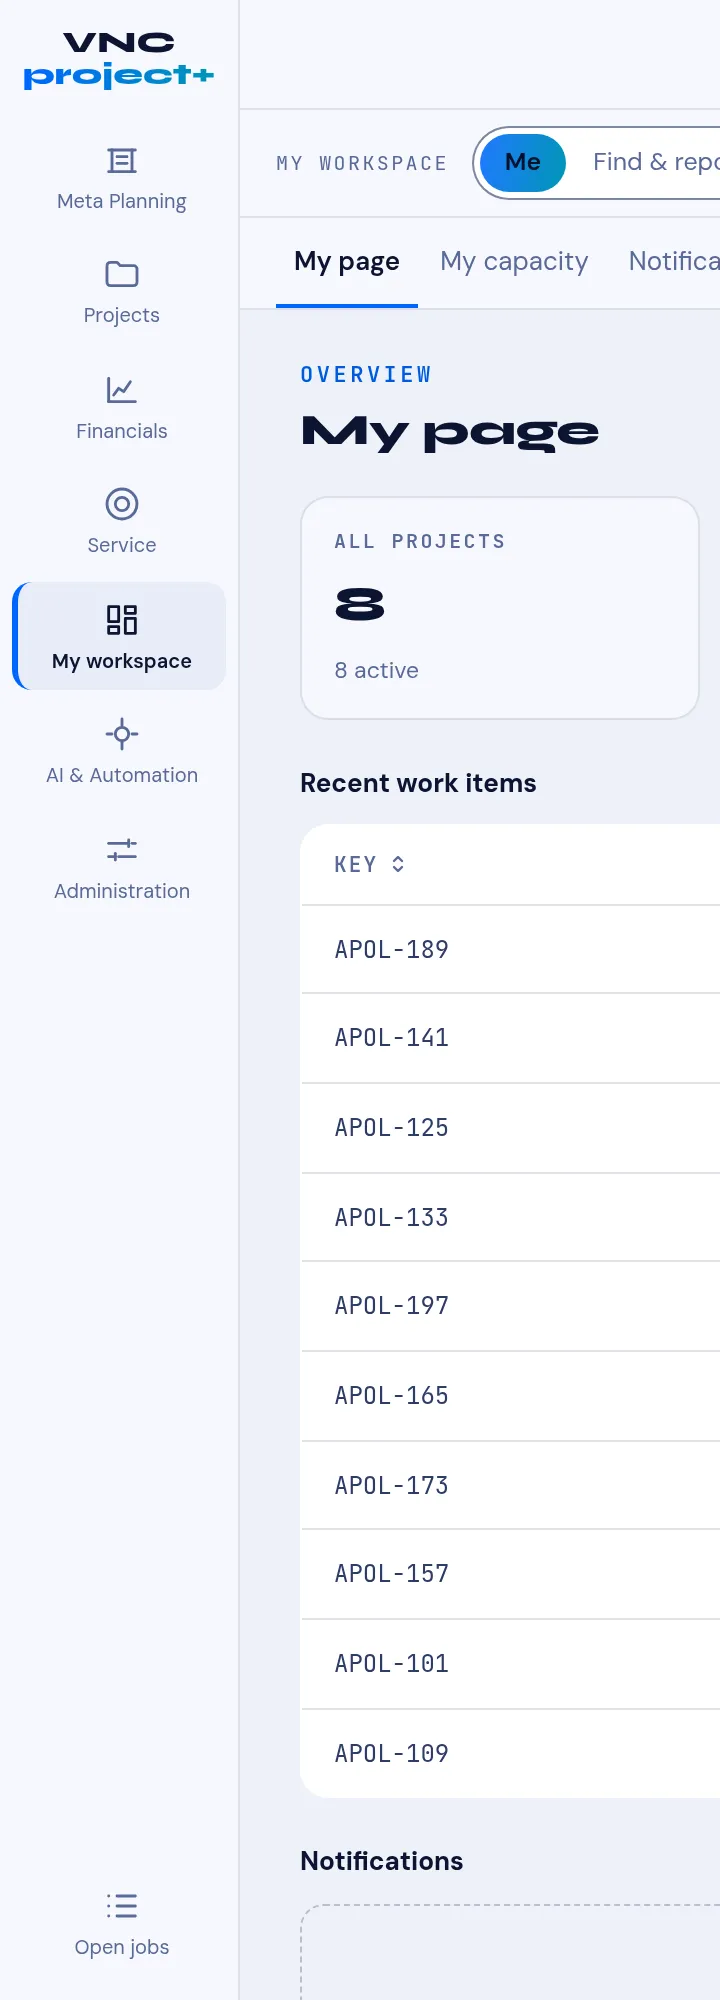
Task: Click the Notifications section heading
Action: 382,1861
